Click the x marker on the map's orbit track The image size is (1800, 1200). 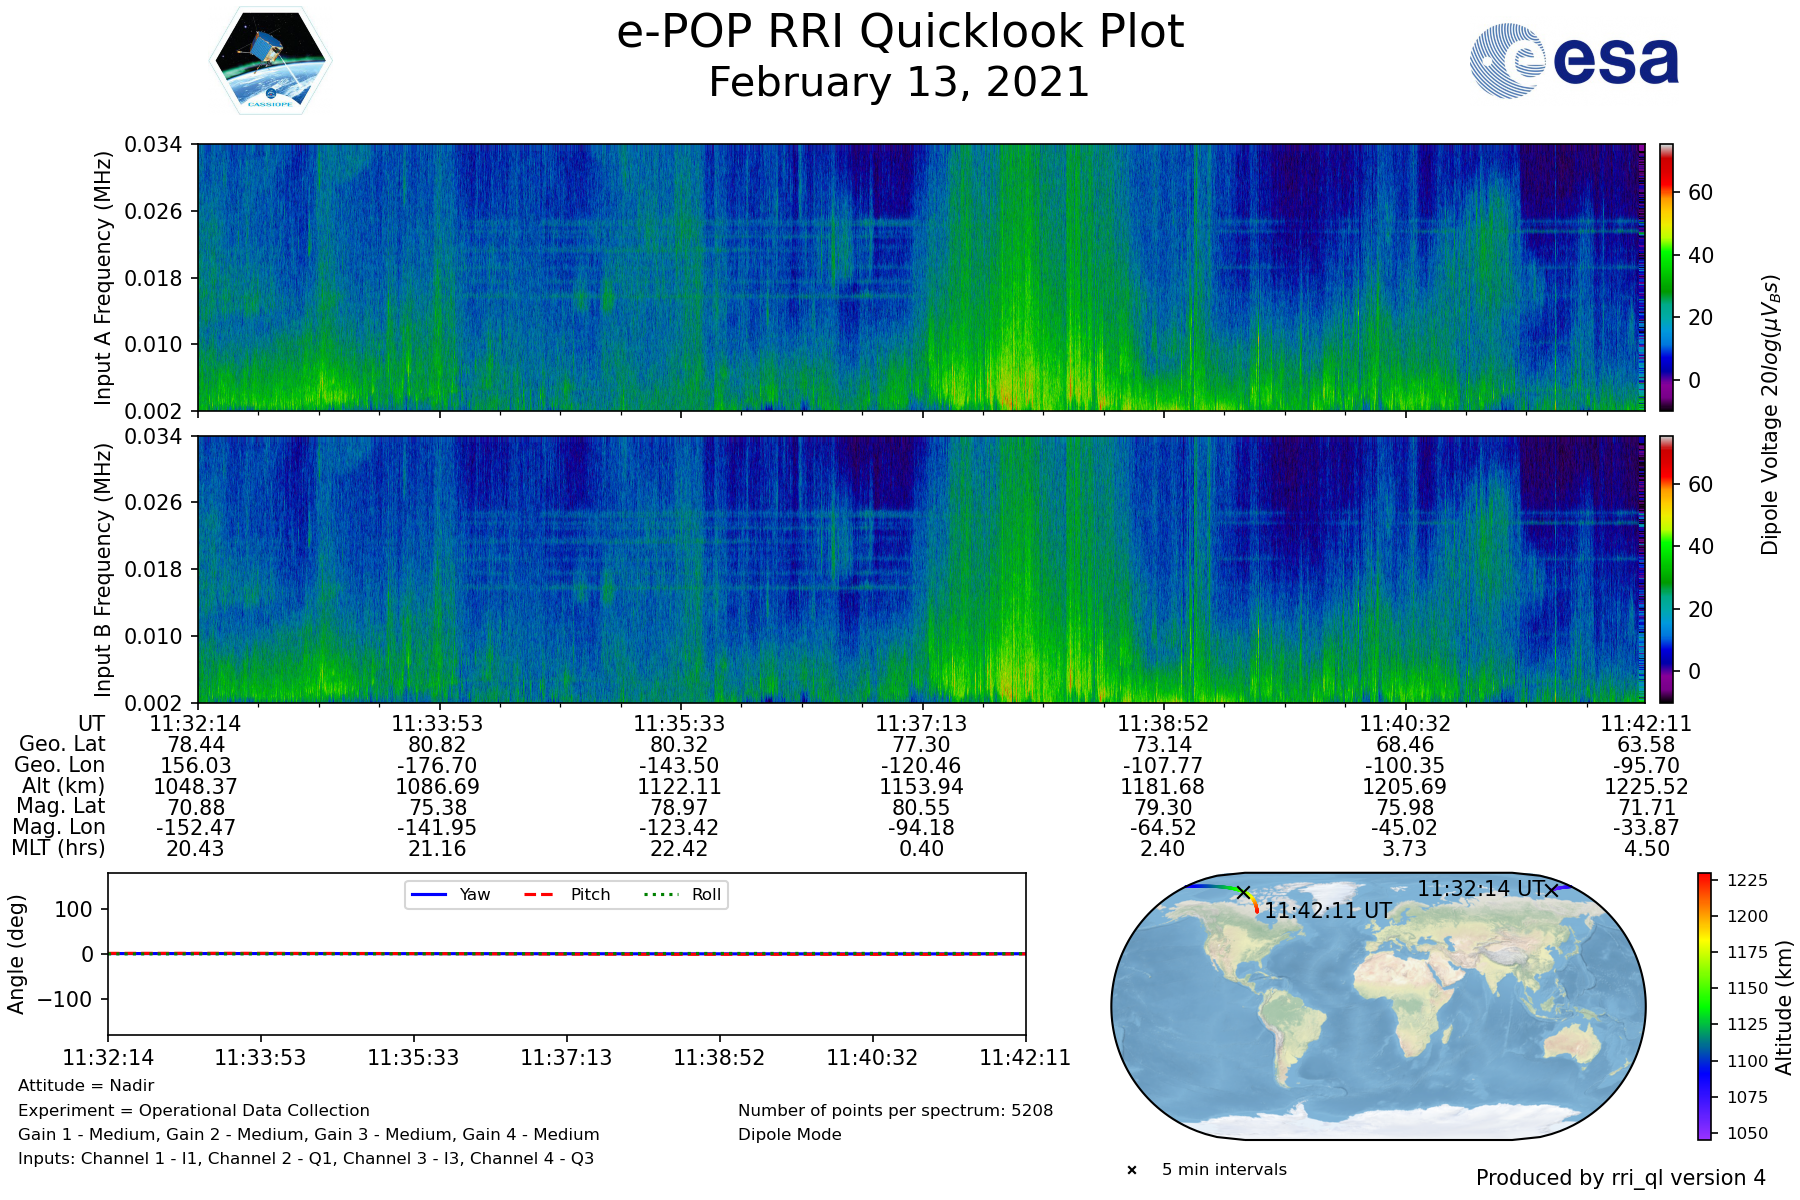[1243, 892]
